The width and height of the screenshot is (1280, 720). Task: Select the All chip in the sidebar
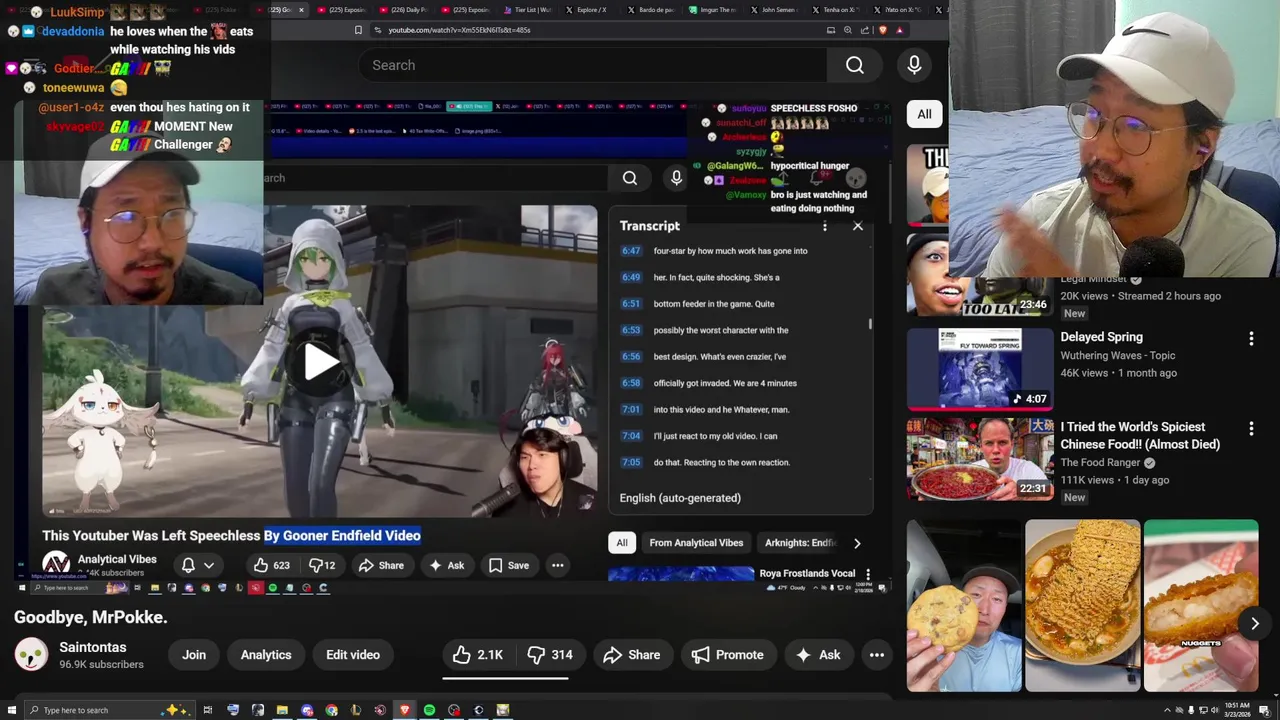[924, 114]
